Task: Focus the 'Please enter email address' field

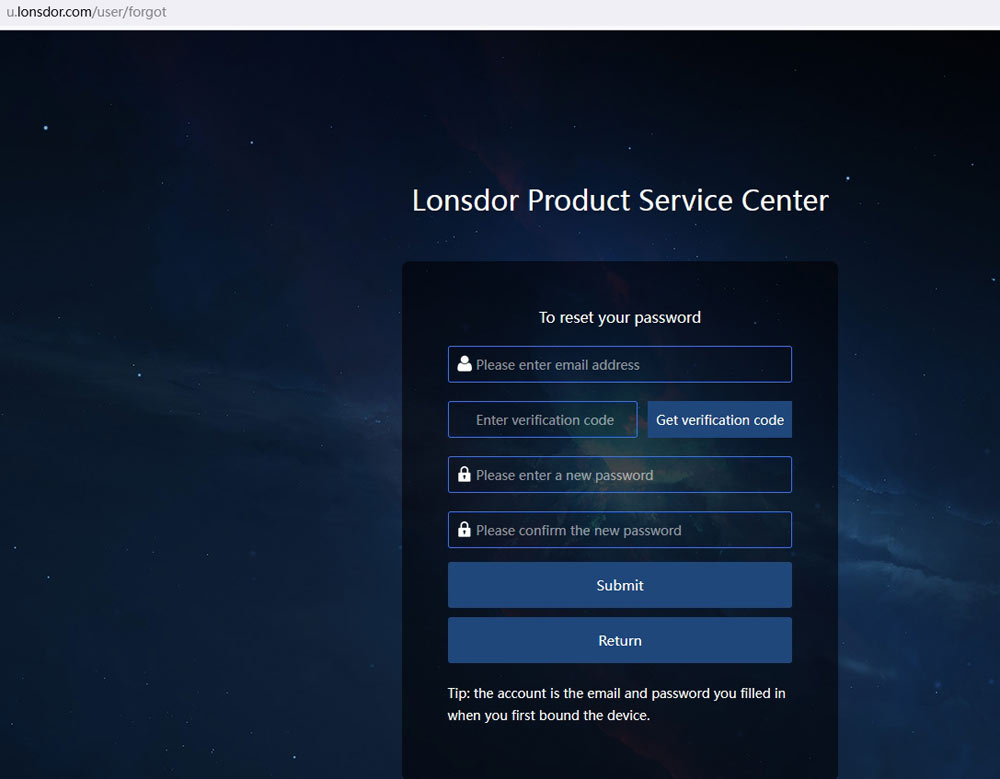Action: click(x=630, y=365)
